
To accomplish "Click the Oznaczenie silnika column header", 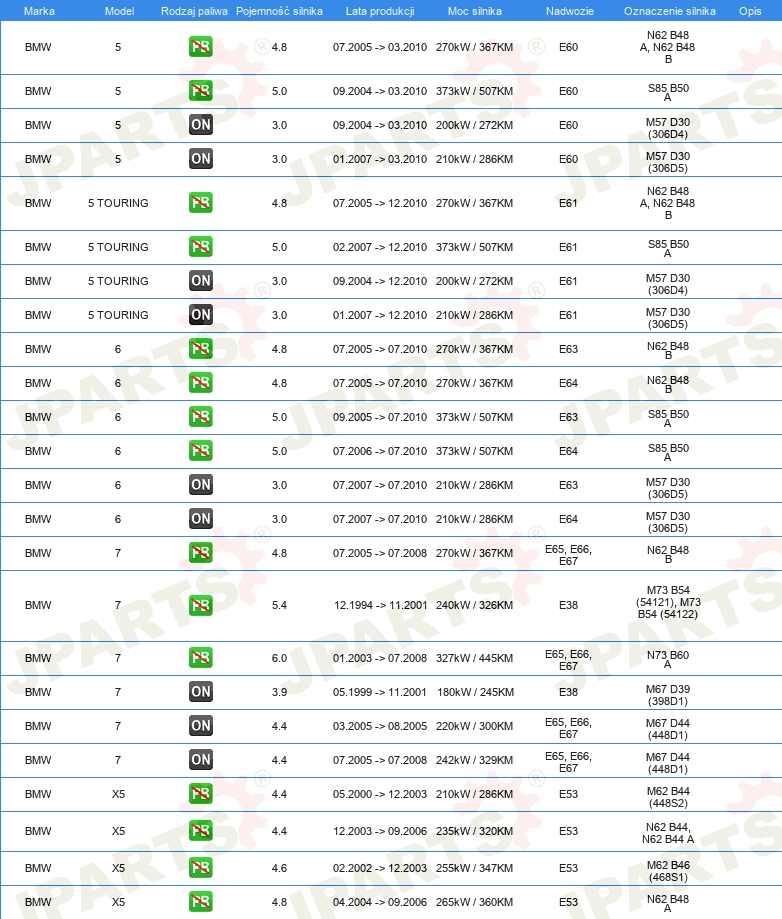I will 669,11.
